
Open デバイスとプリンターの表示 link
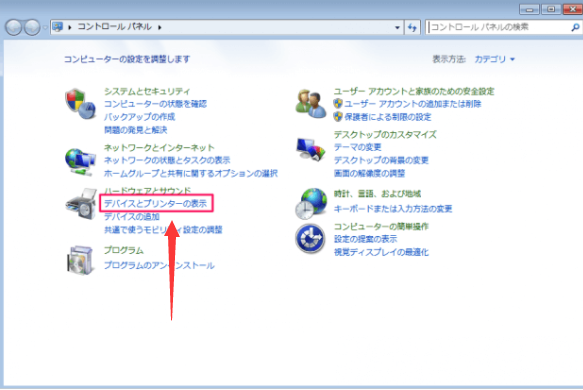coord(155,203)
